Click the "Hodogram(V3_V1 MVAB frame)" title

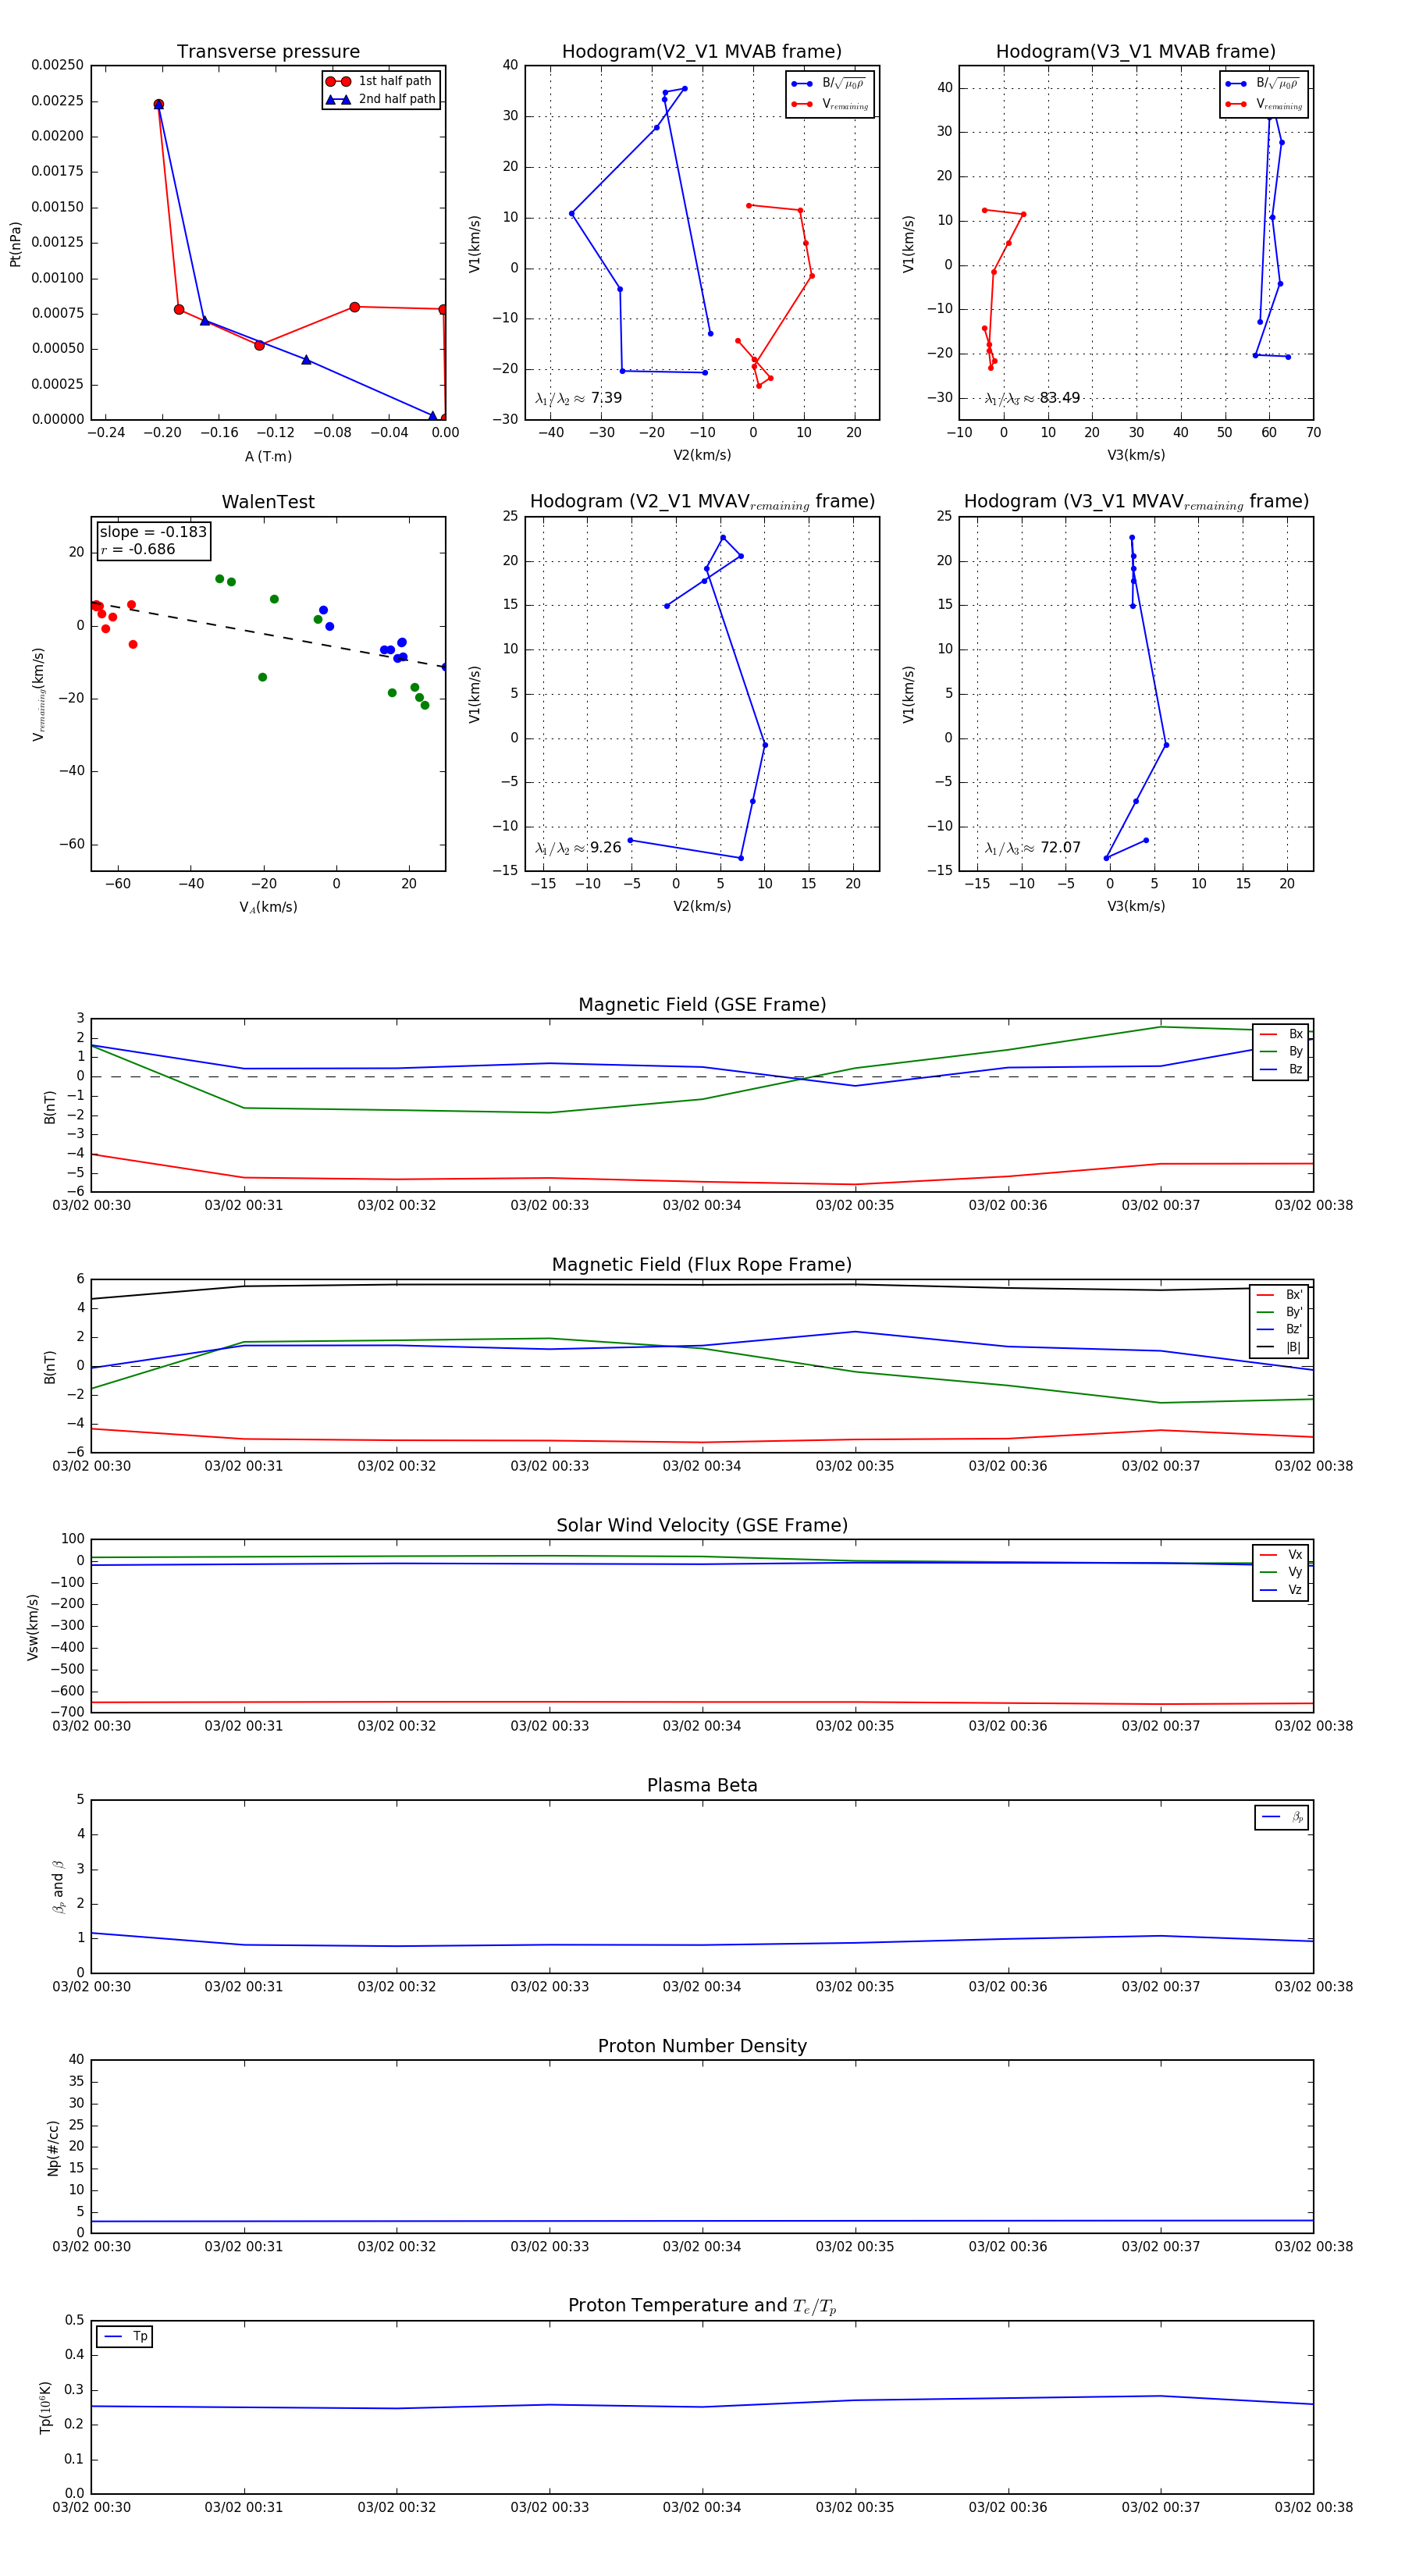(1136, 52)
